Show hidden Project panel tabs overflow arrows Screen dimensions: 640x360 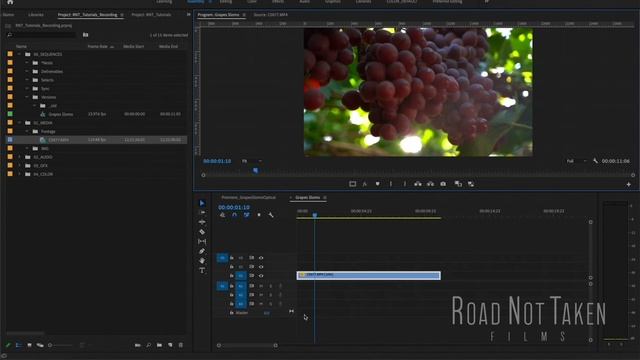click(x=188, y=14)
